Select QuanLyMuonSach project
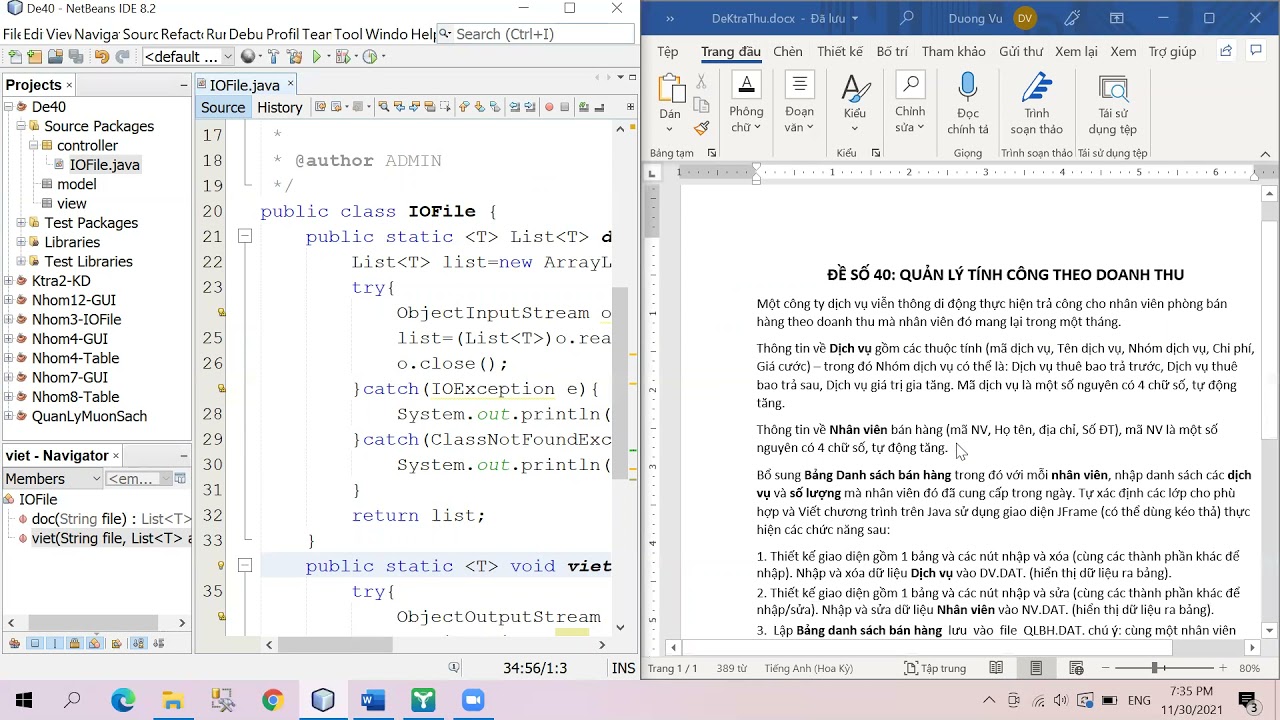This screenshot has height=720, width=1280. click(89, 416)
